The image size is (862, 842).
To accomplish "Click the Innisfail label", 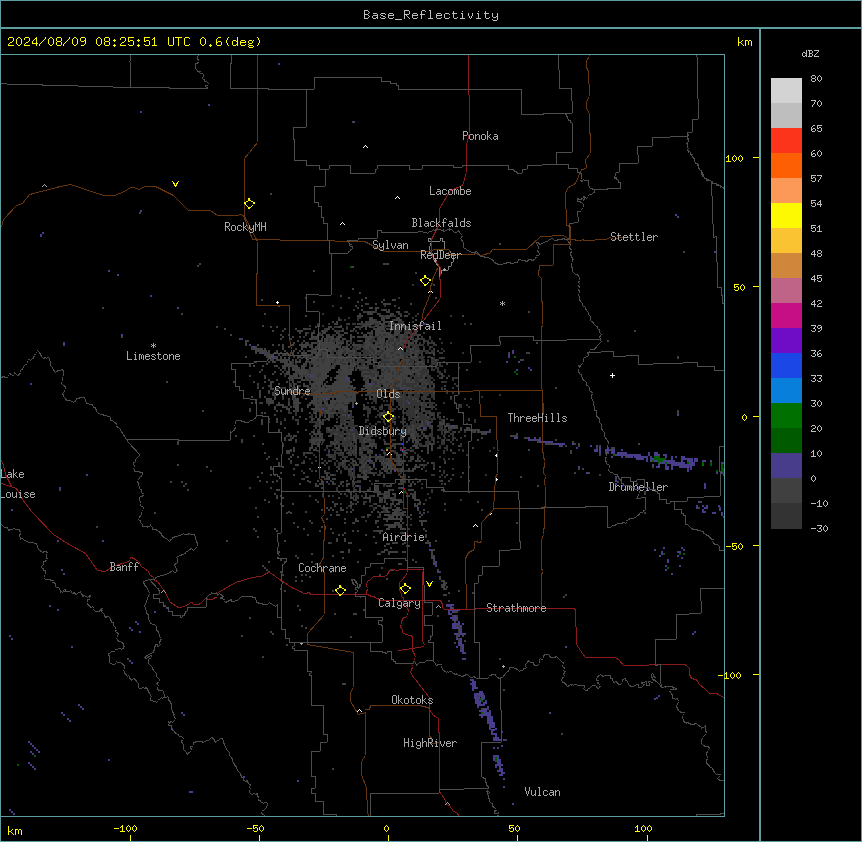I will [415, 326].
